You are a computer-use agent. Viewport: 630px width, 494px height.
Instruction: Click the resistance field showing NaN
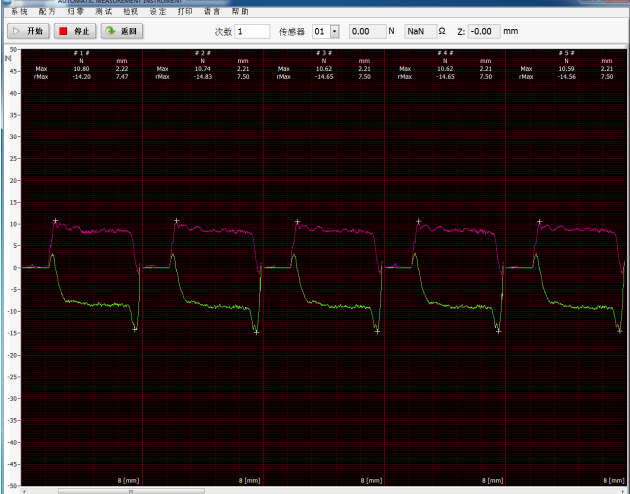[421, 31]
